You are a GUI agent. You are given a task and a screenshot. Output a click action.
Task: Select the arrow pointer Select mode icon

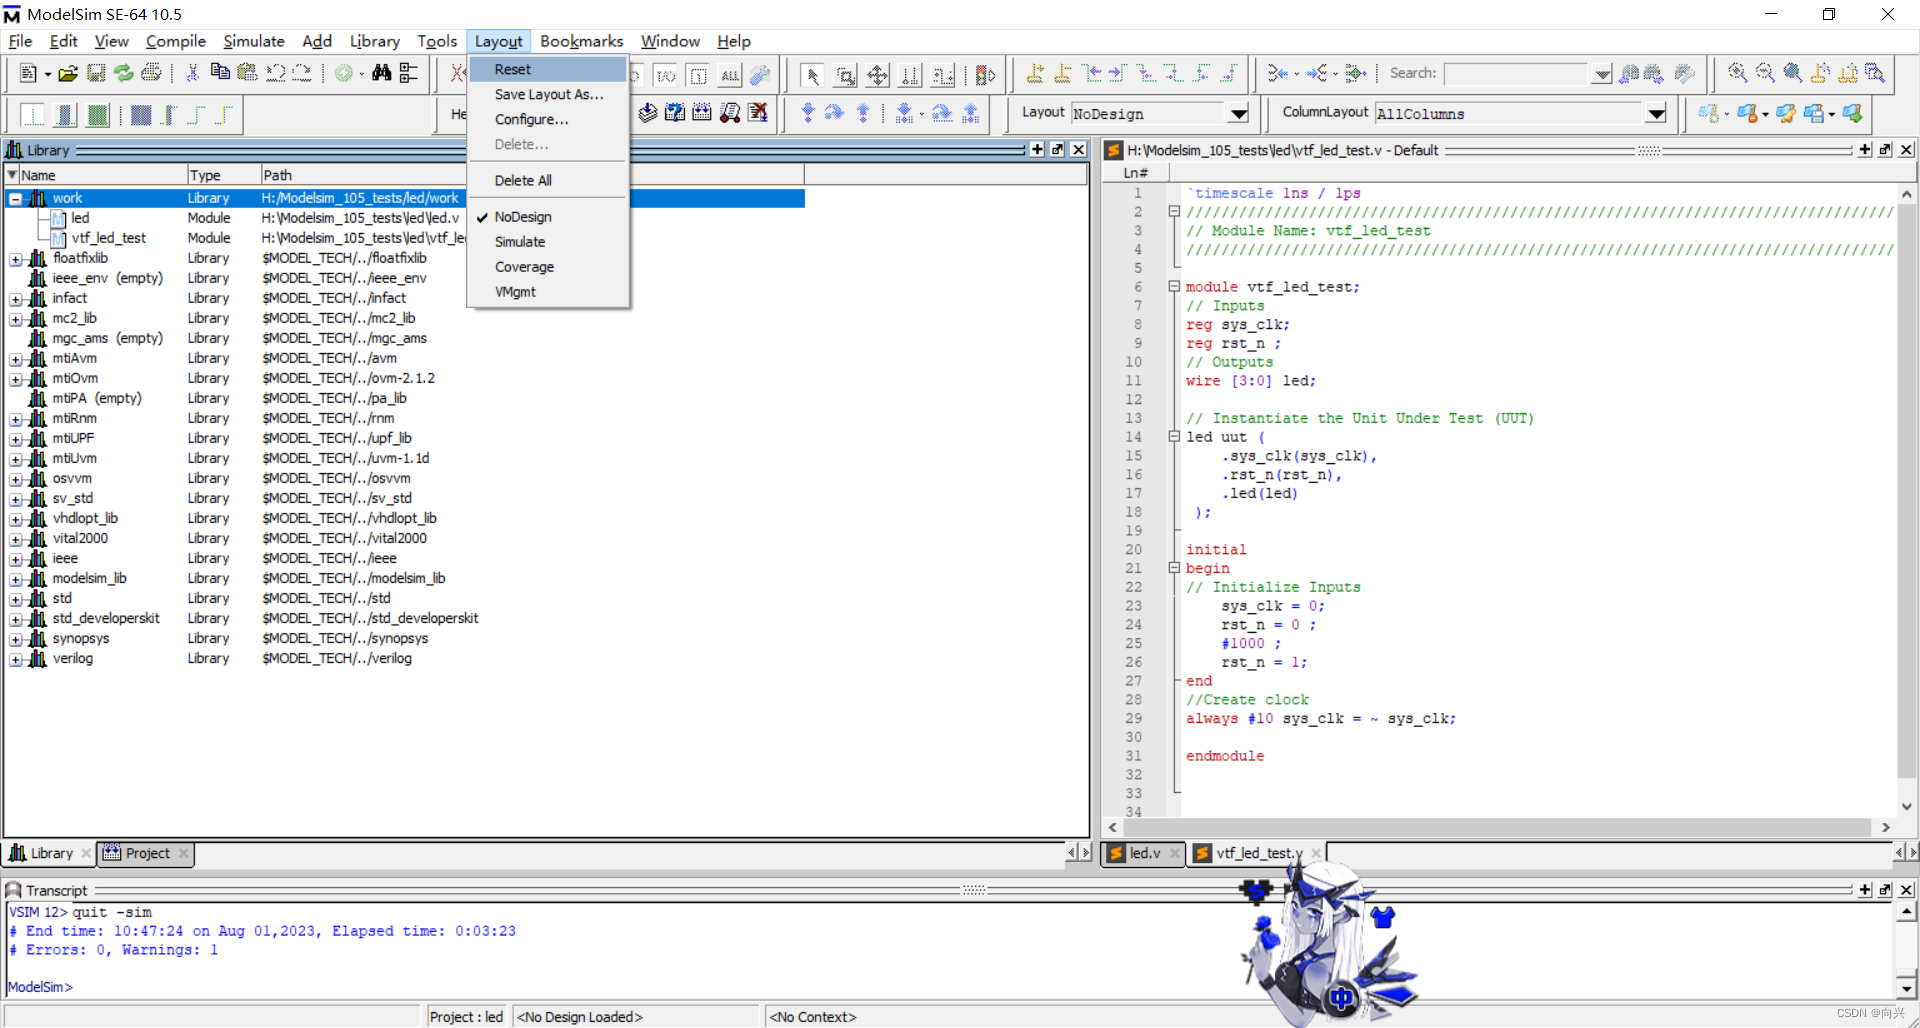coord(812,75)
